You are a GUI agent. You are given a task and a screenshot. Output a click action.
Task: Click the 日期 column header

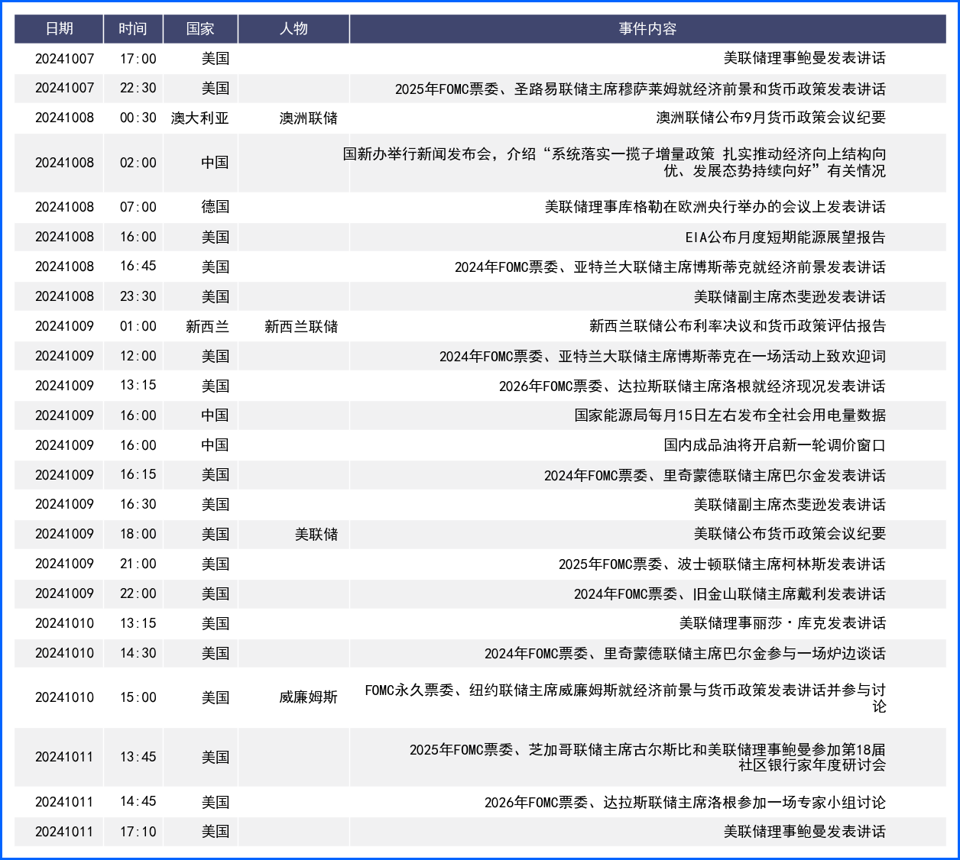(59, 29)
